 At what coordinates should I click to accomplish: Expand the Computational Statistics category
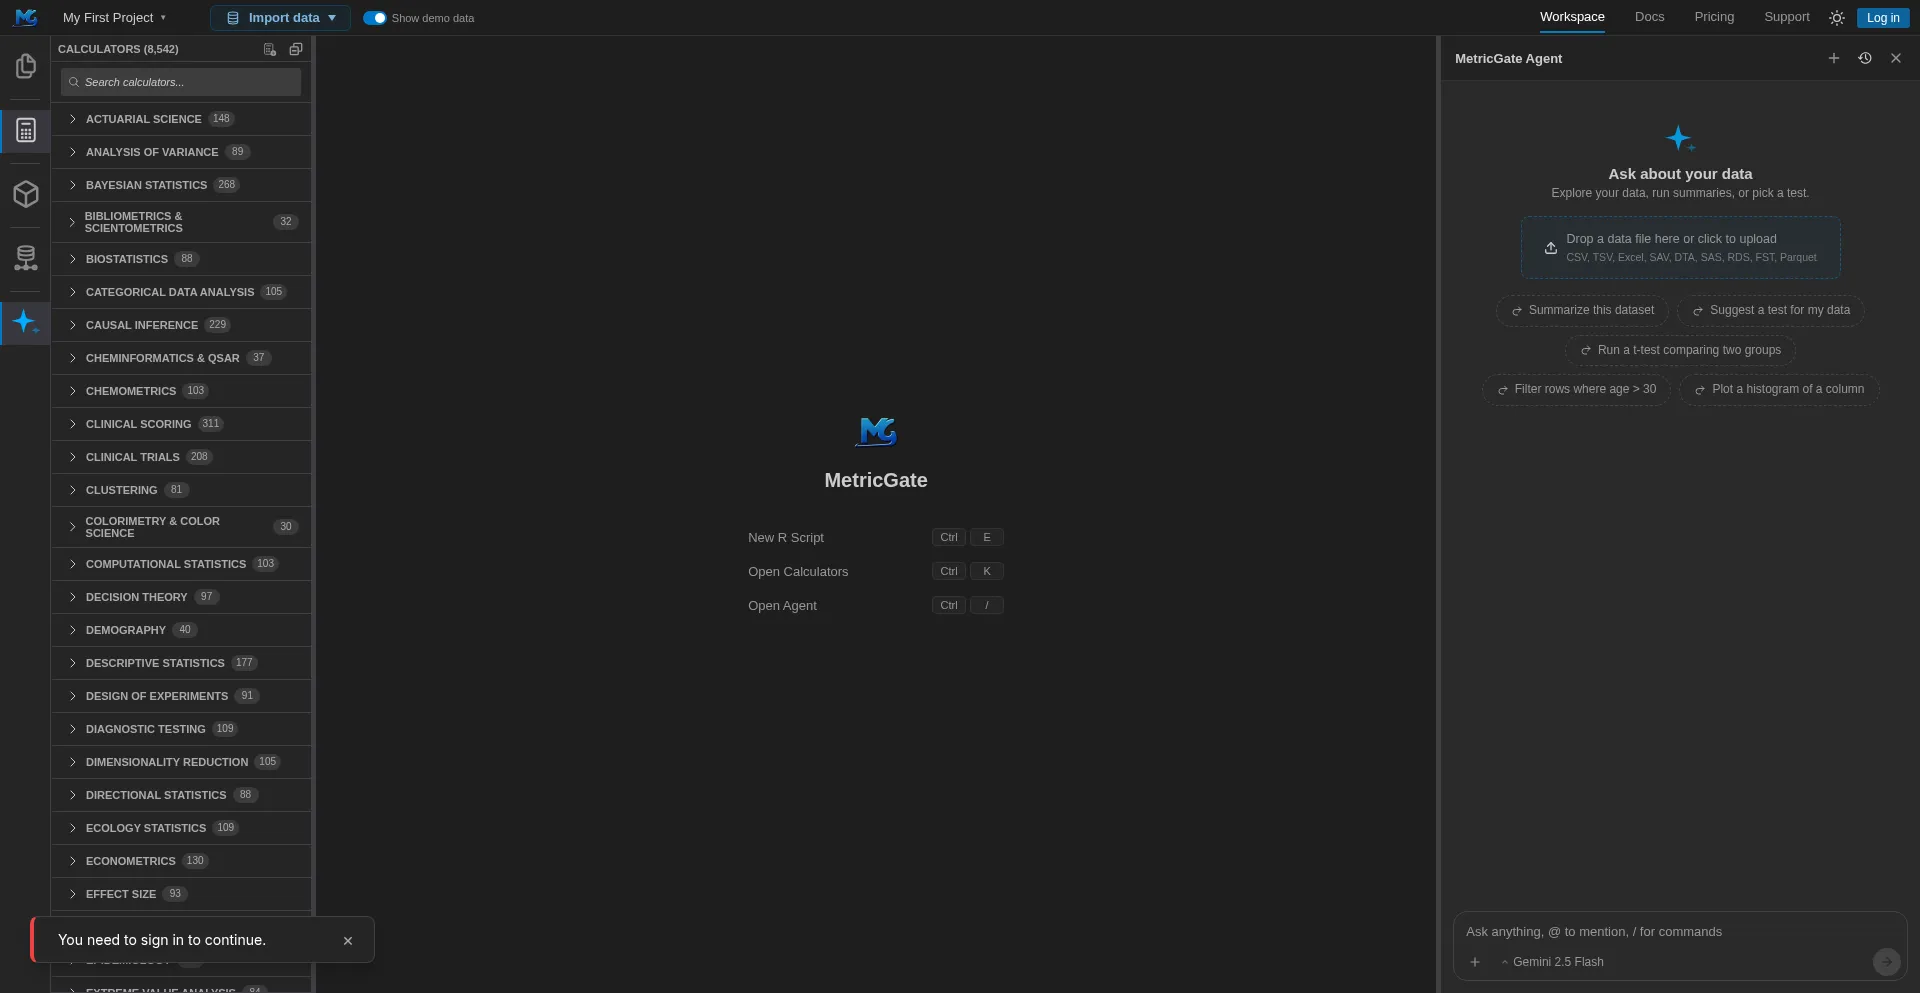click(x=181, y=564)
